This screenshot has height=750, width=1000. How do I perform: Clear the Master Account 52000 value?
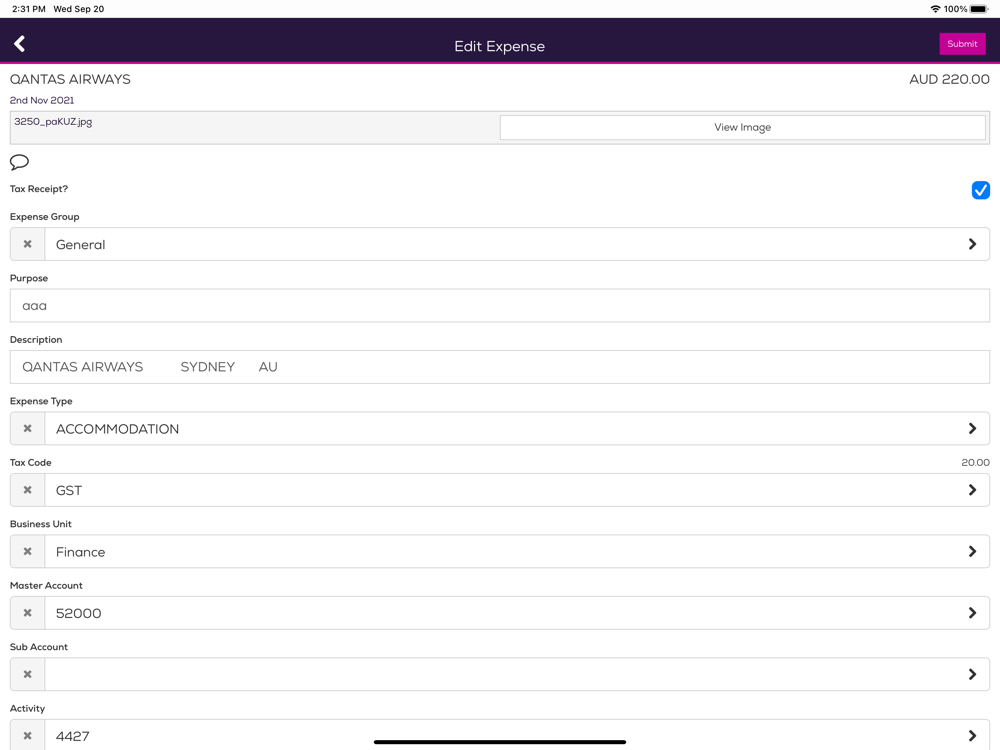pyautogui.click(x=27, y=613)
